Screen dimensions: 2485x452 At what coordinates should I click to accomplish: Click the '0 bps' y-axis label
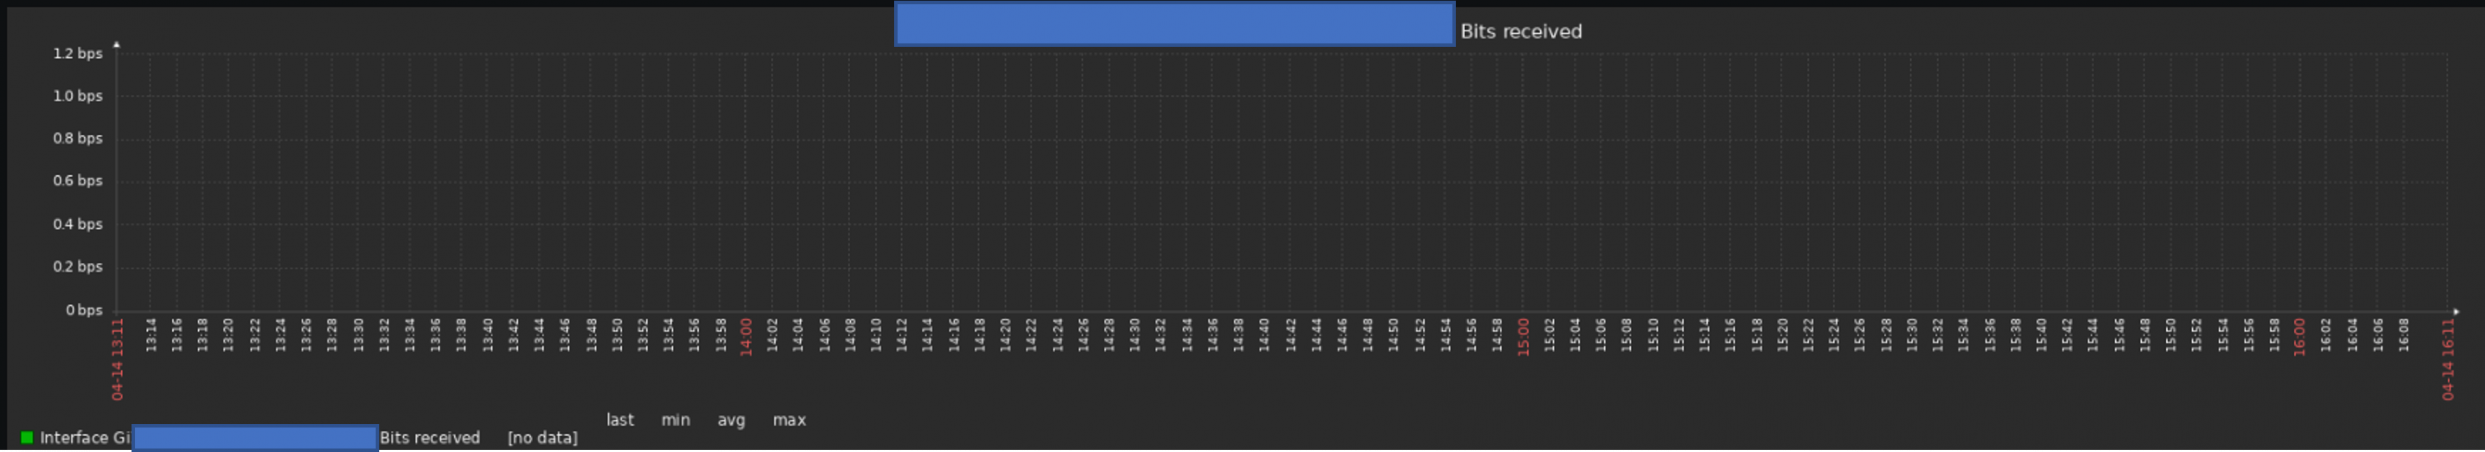tap(84, 310)
